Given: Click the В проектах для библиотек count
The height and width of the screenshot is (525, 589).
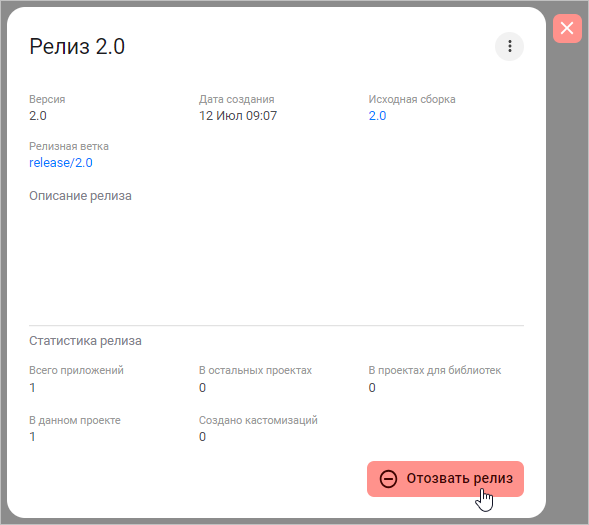Looking at the screenshot, I should click(x=372, y=388).
